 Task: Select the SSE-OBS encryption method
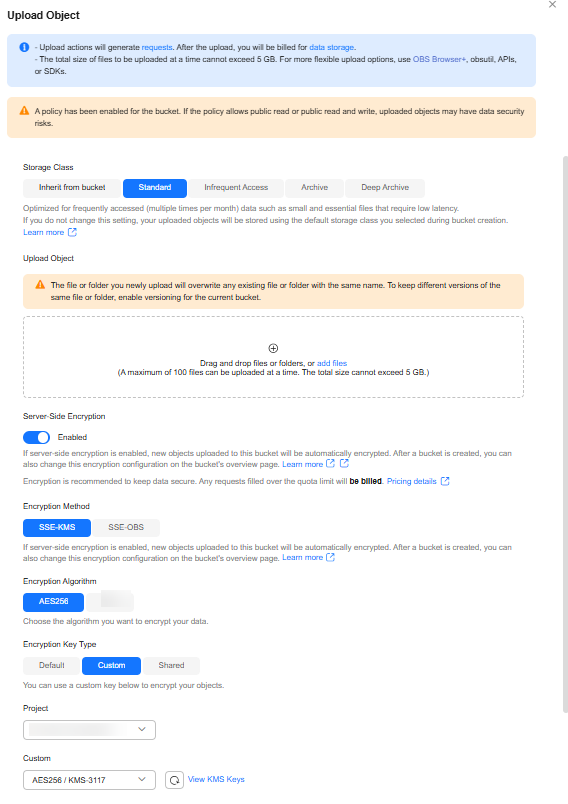pyautogui.click(x=126, y=527)
